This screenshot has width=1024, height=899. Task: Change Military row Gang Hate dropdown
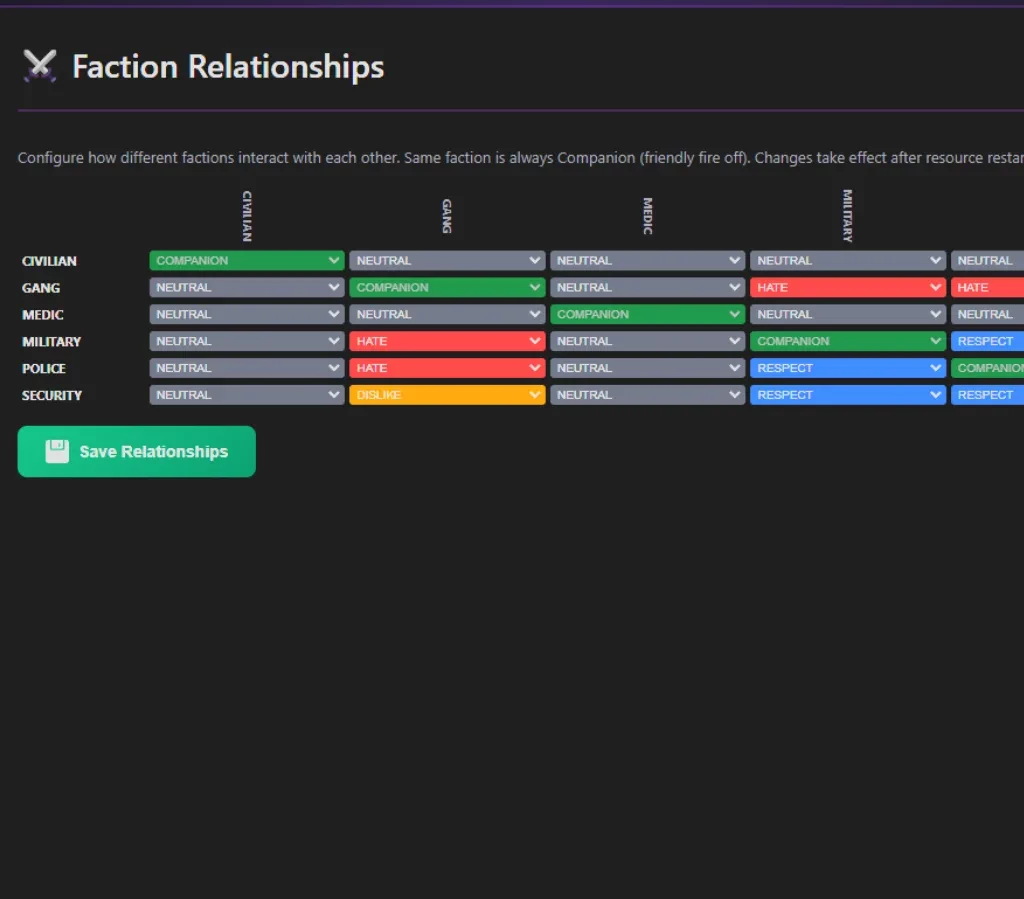[x=447, y=341]
